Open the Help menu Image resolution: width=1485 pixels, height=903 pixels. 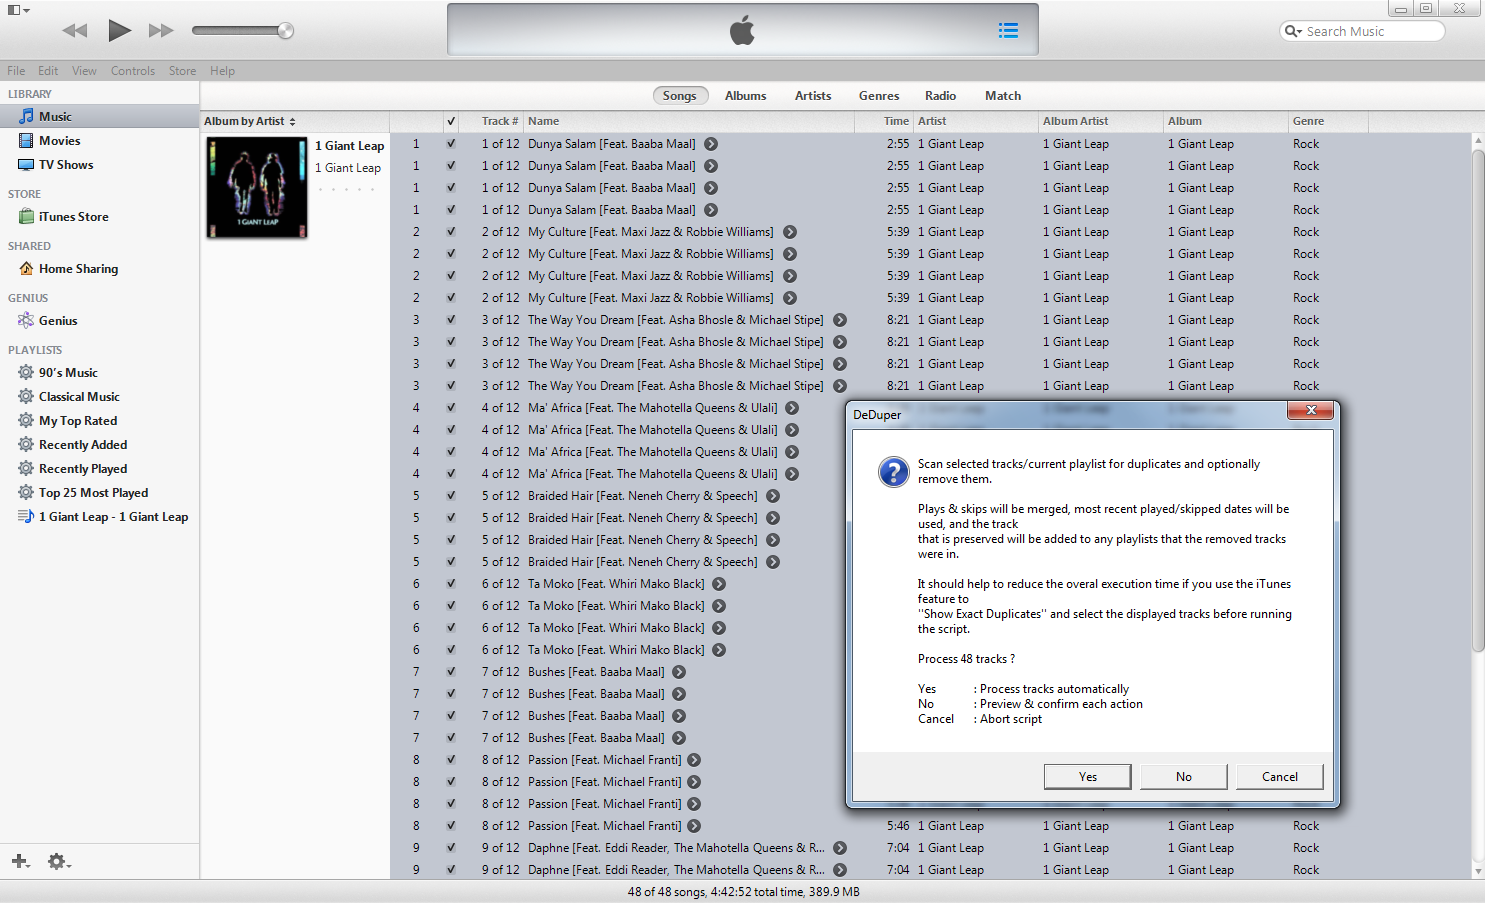coord(222,71)
